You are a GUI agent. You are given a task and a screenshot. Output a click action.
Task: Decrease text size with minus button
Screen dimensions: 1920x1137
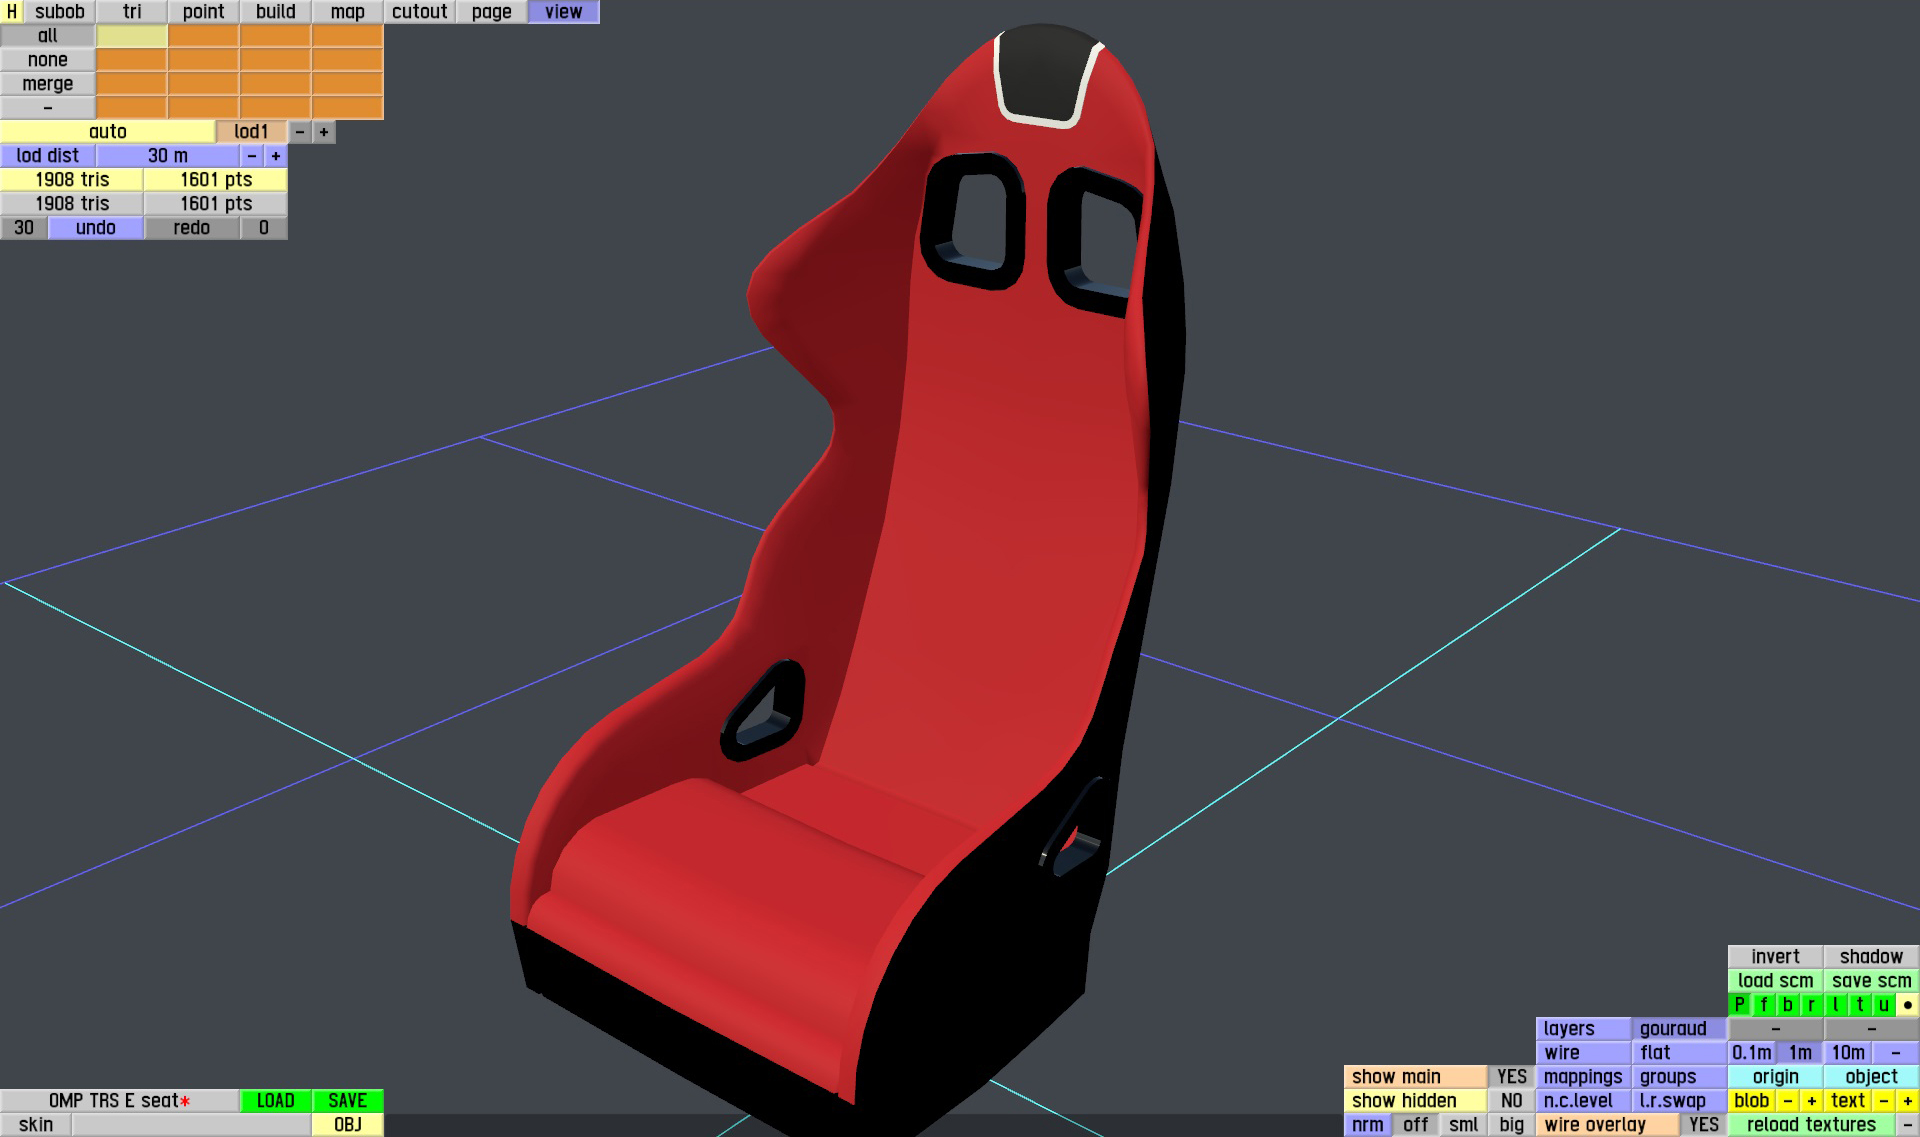pos(1883,1101)
